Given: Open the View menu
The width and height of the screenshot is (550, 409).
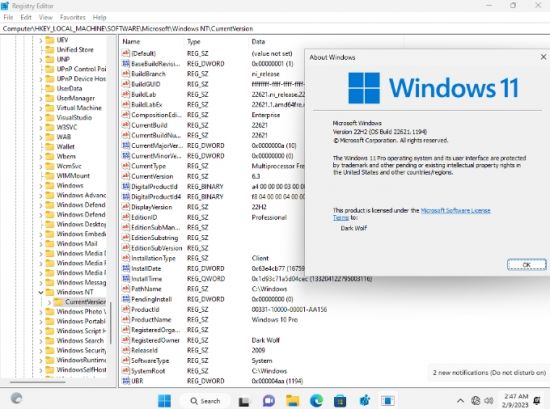Looking at the screenshot, I should 46,17.
